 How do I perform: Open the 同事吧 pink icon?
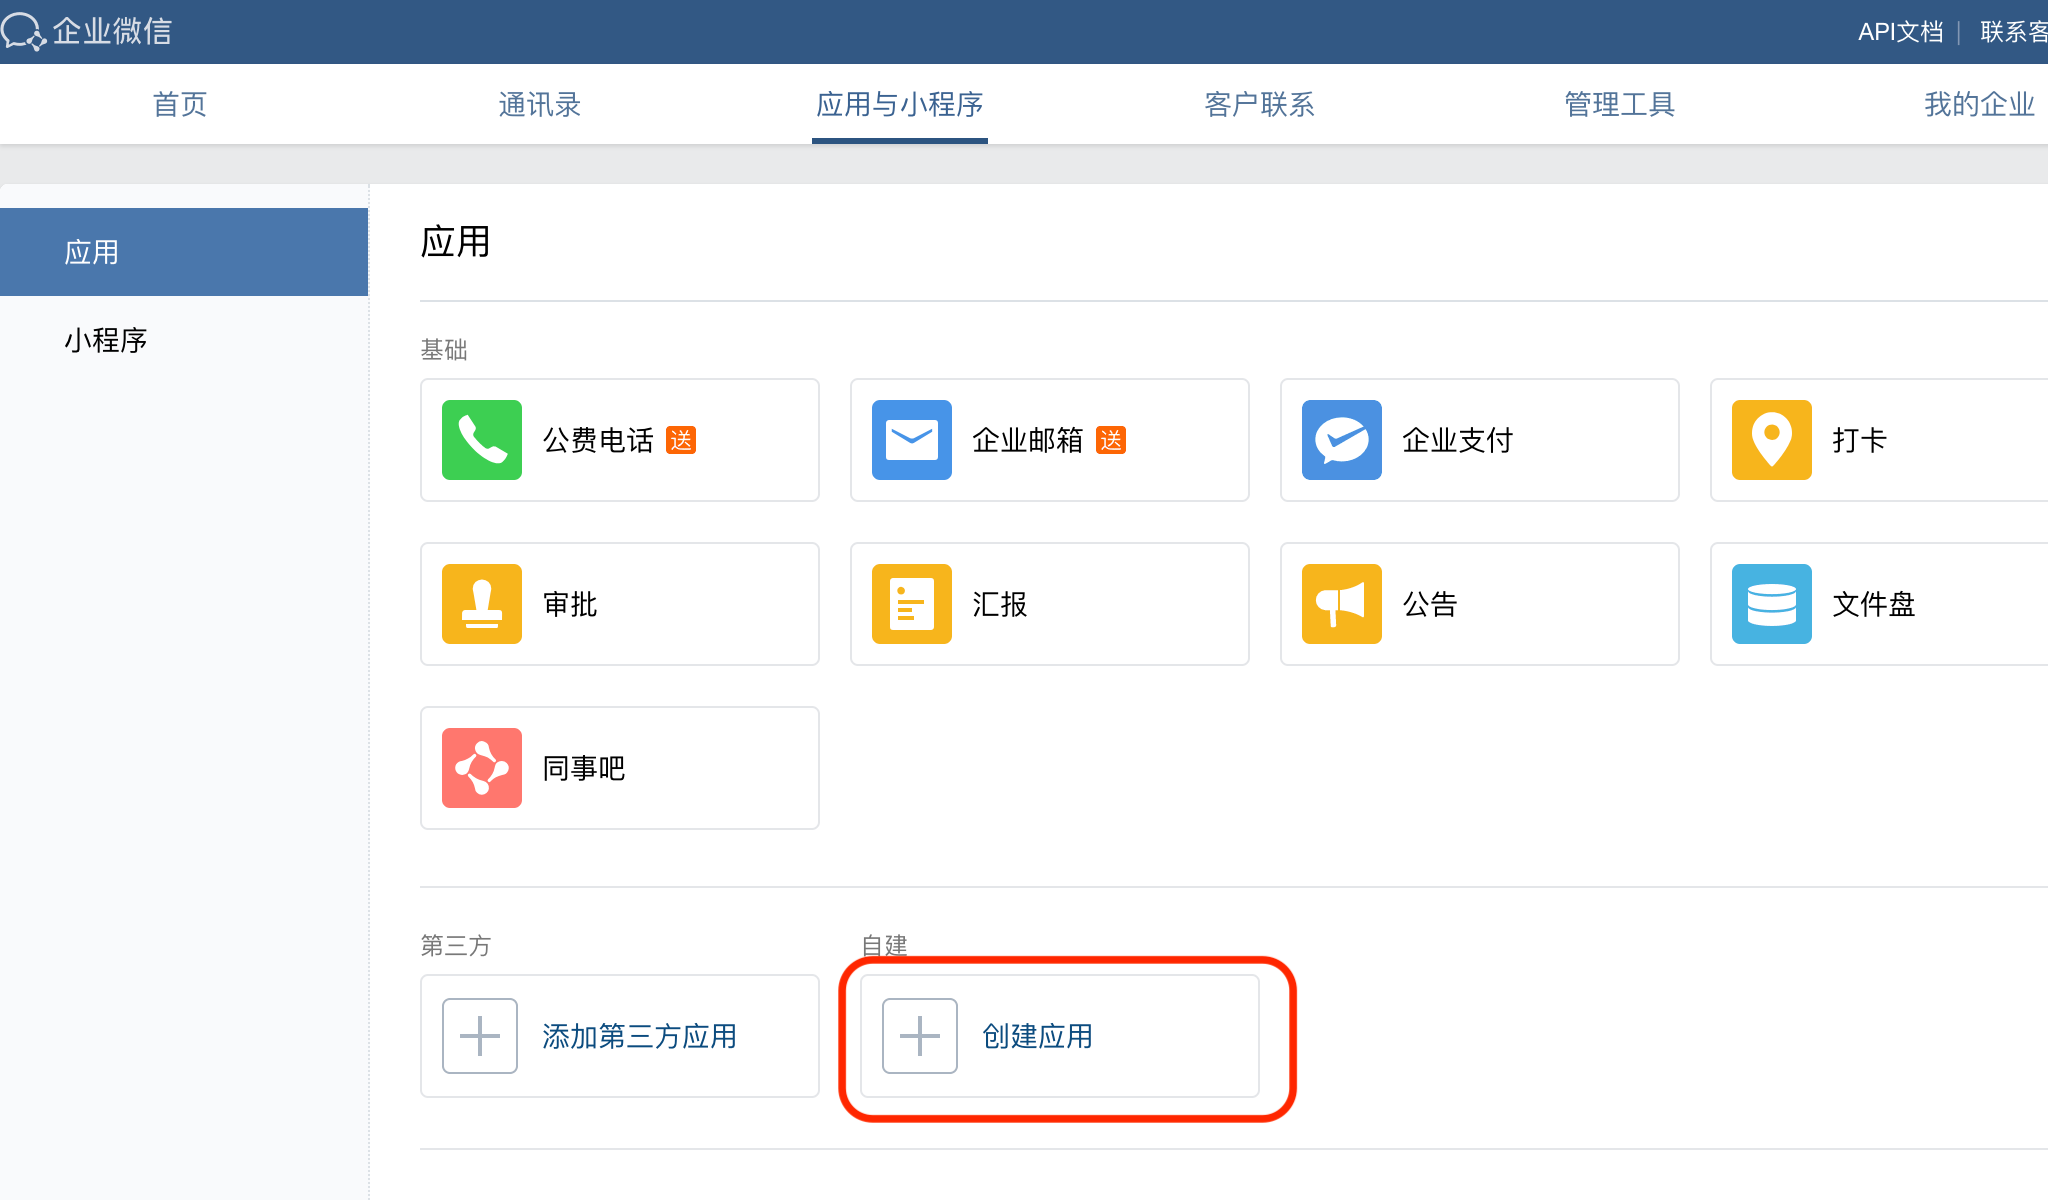[x=482, y=768]
